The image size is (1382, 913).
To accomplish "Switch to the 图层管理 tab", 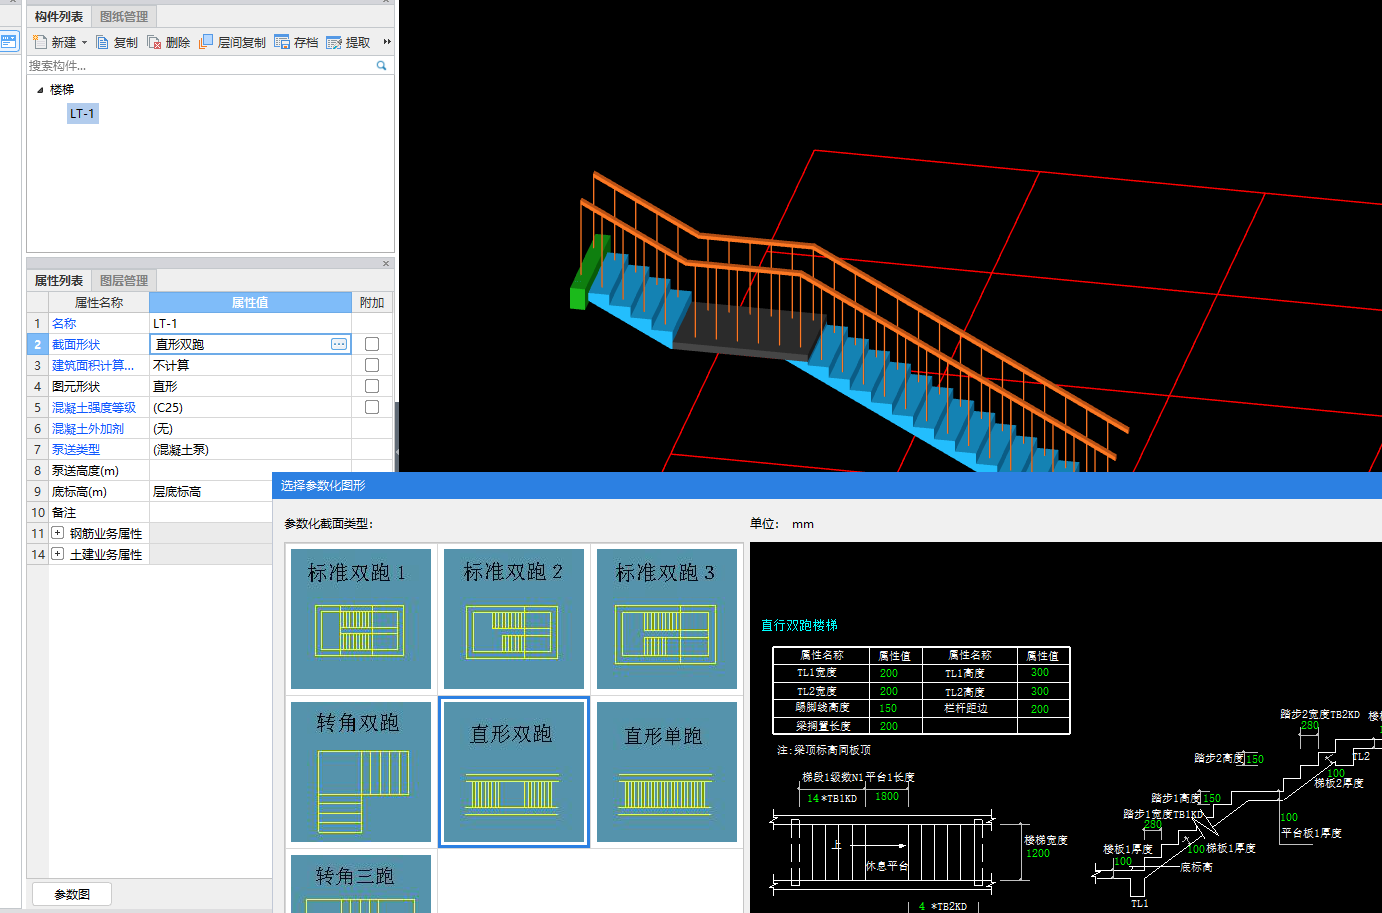I will point(124,280).
